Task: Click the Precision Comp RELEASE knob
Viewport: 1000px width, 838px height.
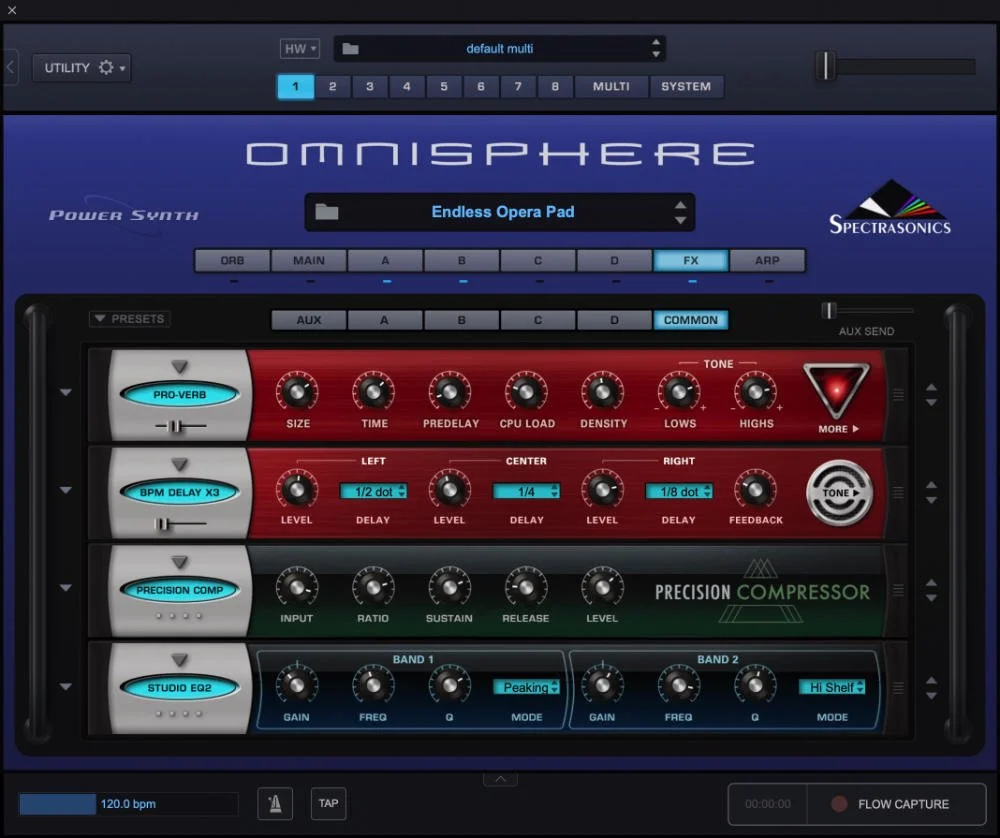Action: (x=527, y=587)
